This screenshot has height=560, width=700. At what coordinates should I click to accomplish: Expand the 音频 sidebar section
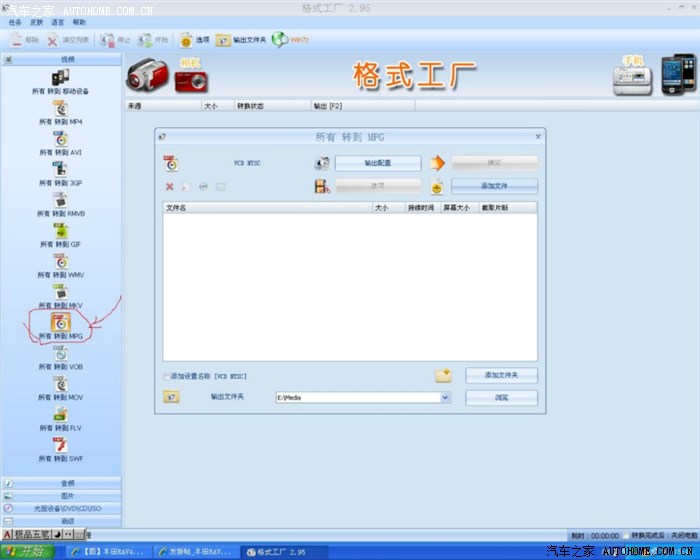tap(61, 483)
